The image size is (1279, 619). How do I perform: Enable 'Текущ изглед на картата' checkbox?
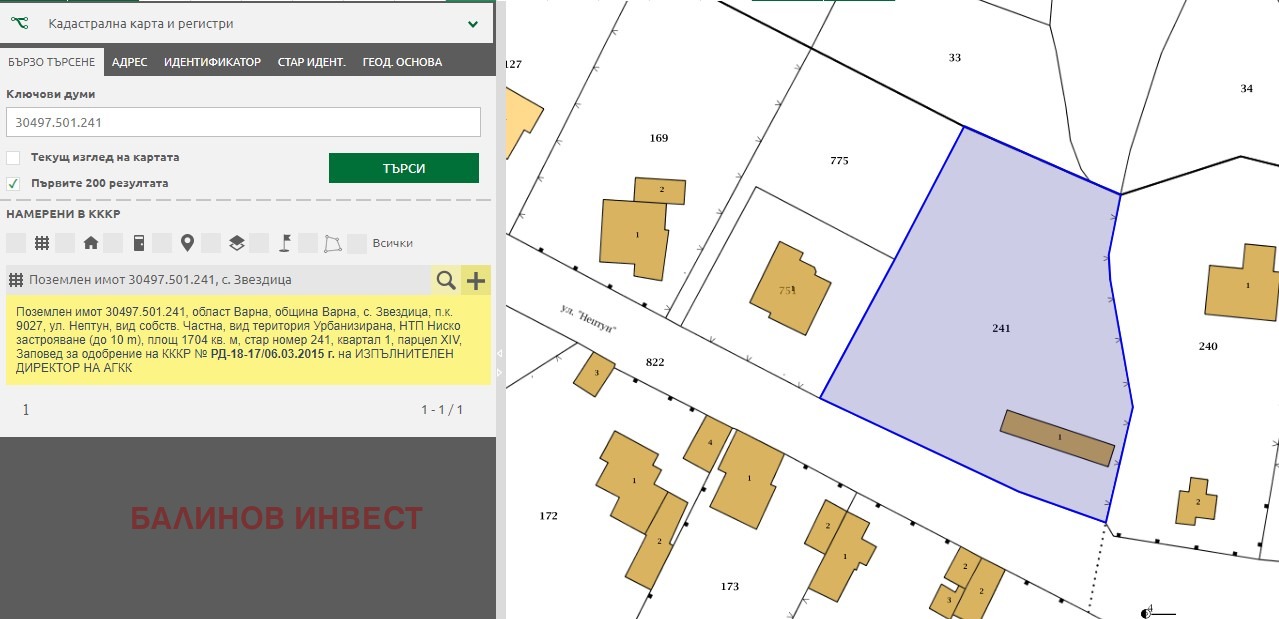click(x=13, y=158)
